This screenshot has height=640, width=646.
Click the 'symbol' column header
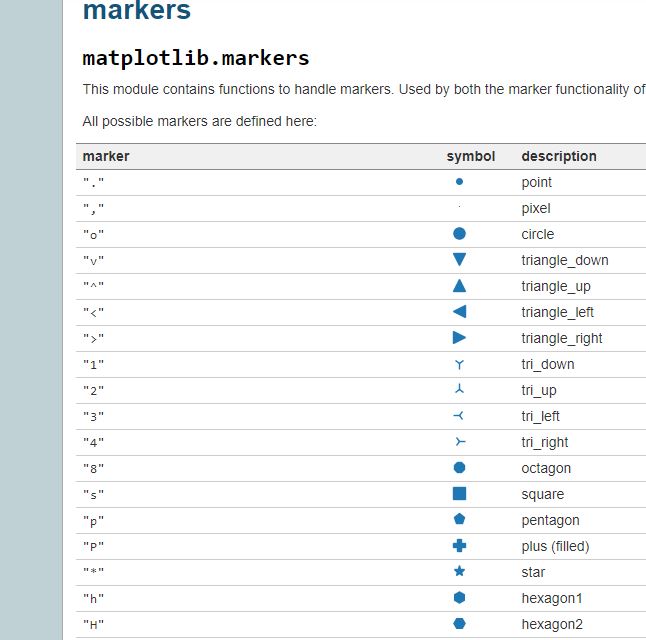click(470, 156)
